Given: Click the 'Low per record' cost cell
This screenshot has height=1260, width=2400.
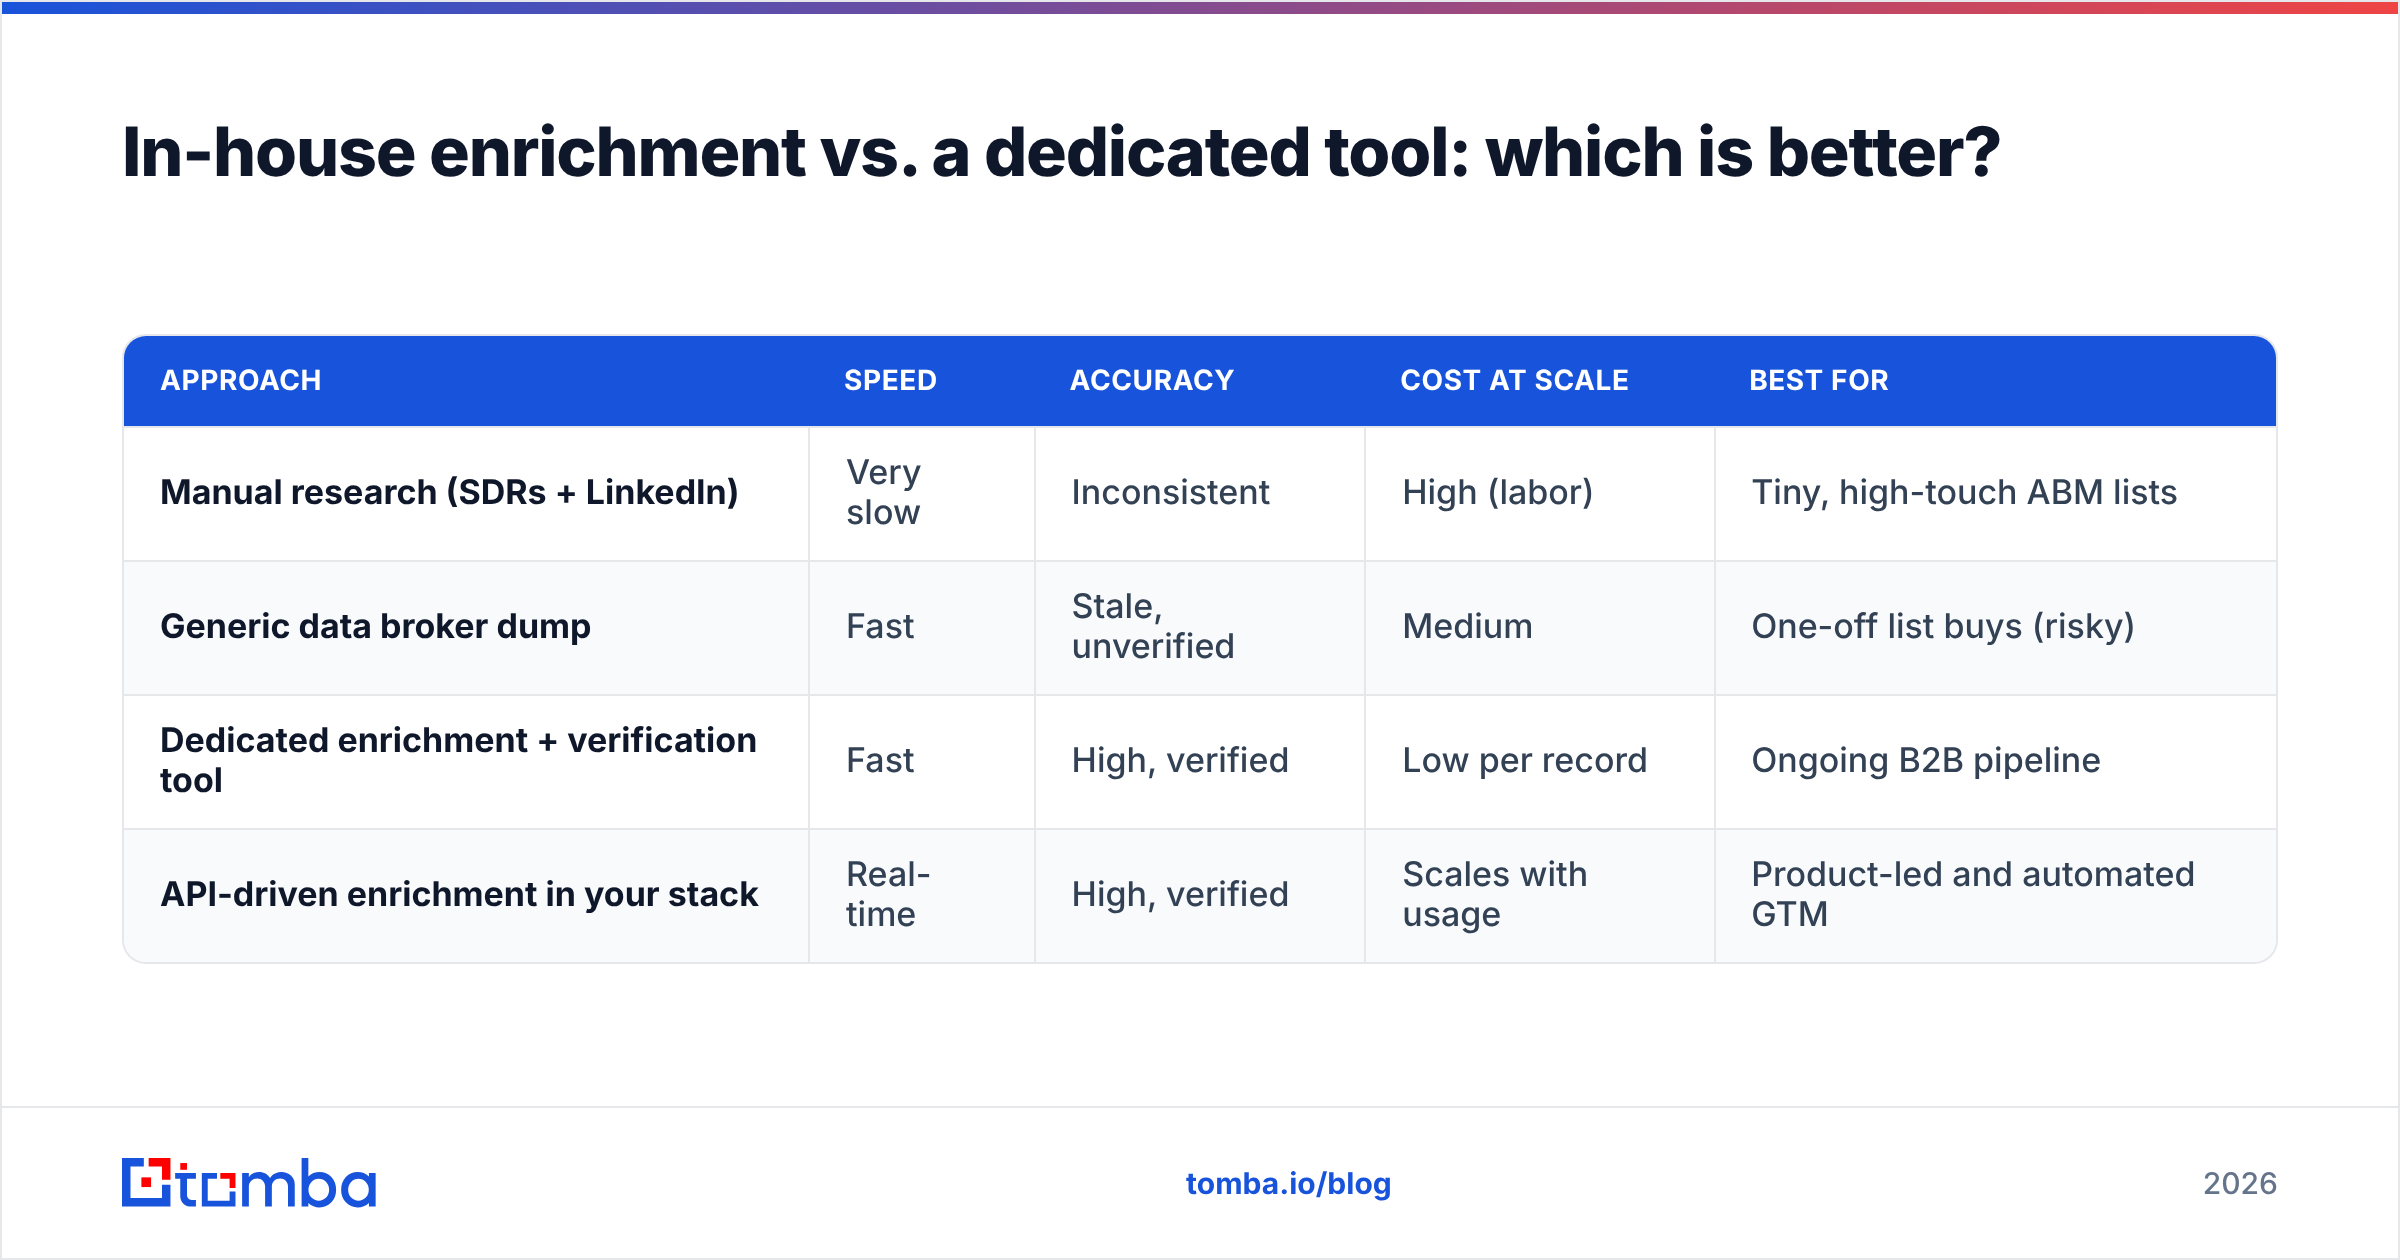Looking at the screenshot, I should click(x=1524, y=760).
